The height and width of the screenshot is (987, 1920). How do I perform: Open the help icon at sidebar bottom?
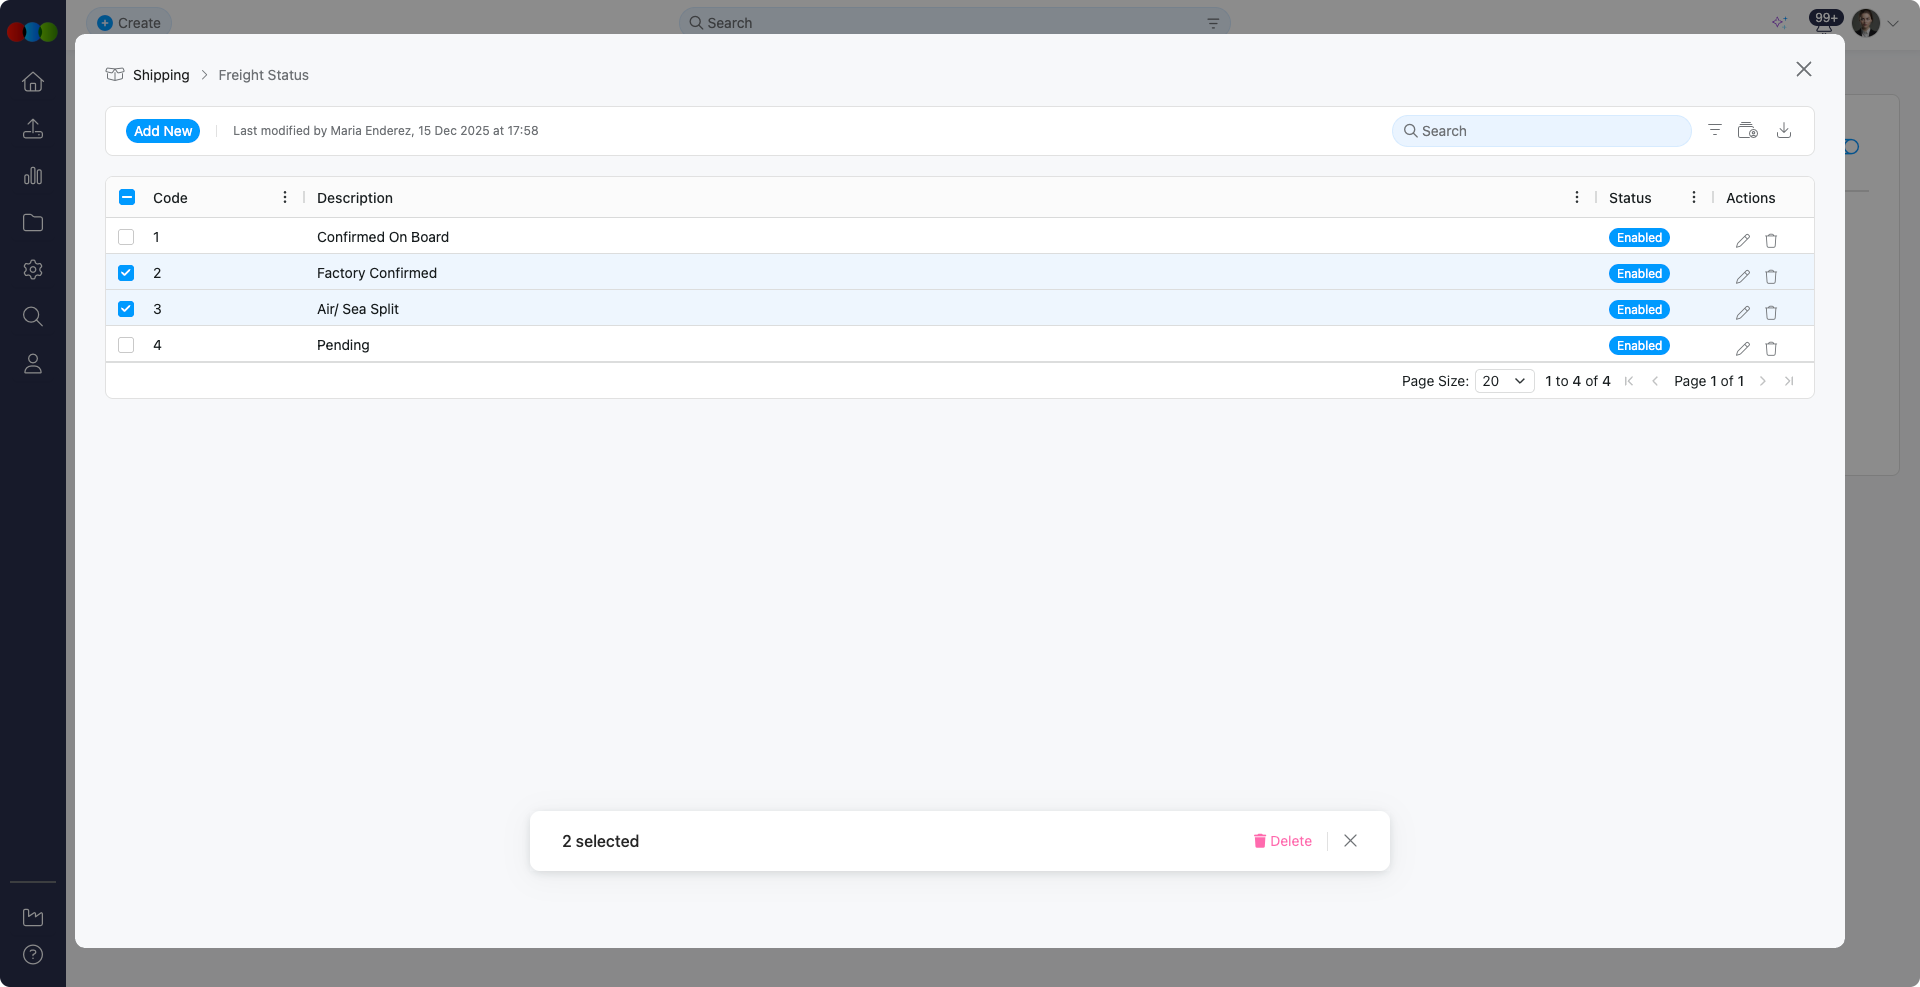[x=33, y=954]
